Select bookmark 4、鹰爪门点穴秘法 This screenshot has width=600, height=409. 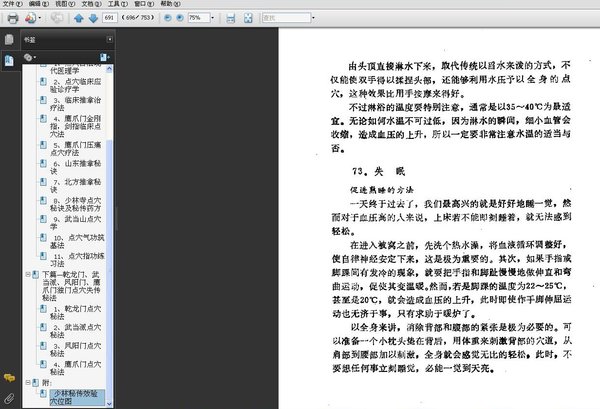point(75,368)
